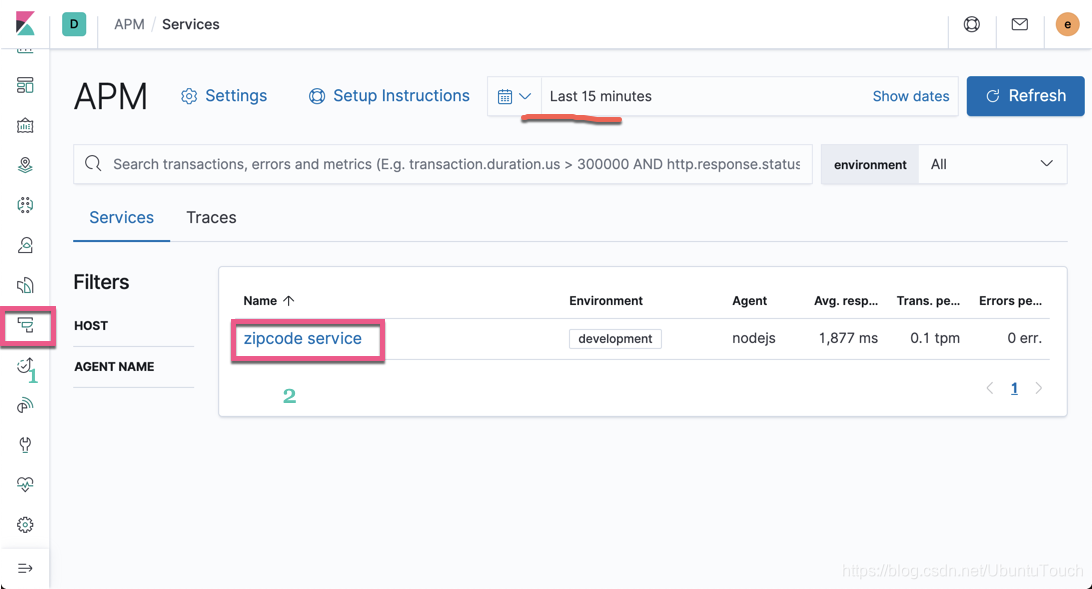1092x589 pixels.
Task: Open the Uptime icon in sidebar
Action: (x=25, y=365)
